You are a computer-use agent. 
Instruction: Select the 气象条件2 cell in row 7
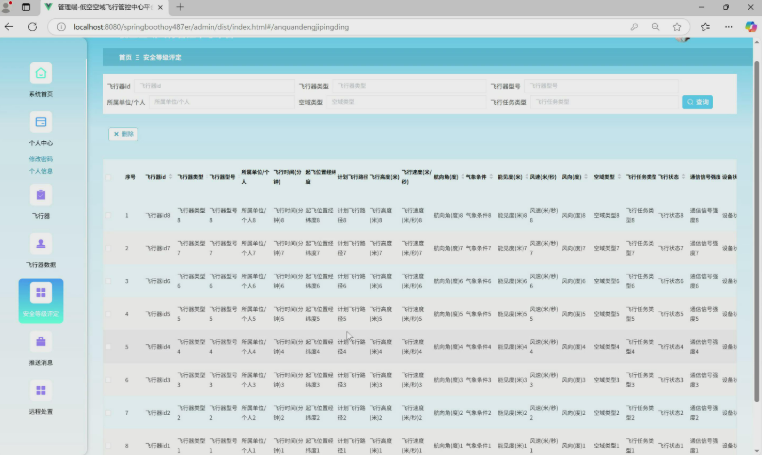pos(478,413)
